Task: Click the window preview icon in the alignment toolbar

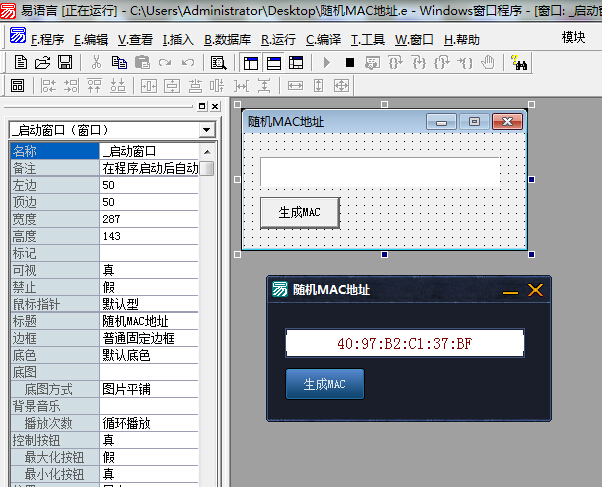Action: click(x=17, y=86)
